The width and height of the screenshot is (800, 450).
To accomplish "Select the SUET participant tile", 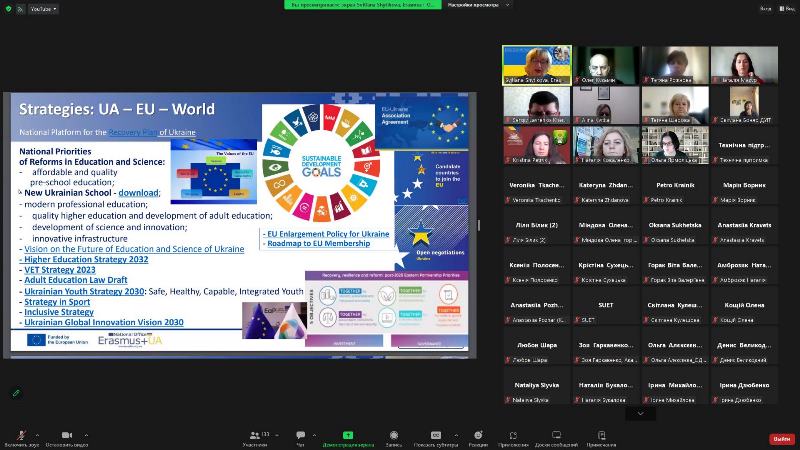I will click(606, 305).
